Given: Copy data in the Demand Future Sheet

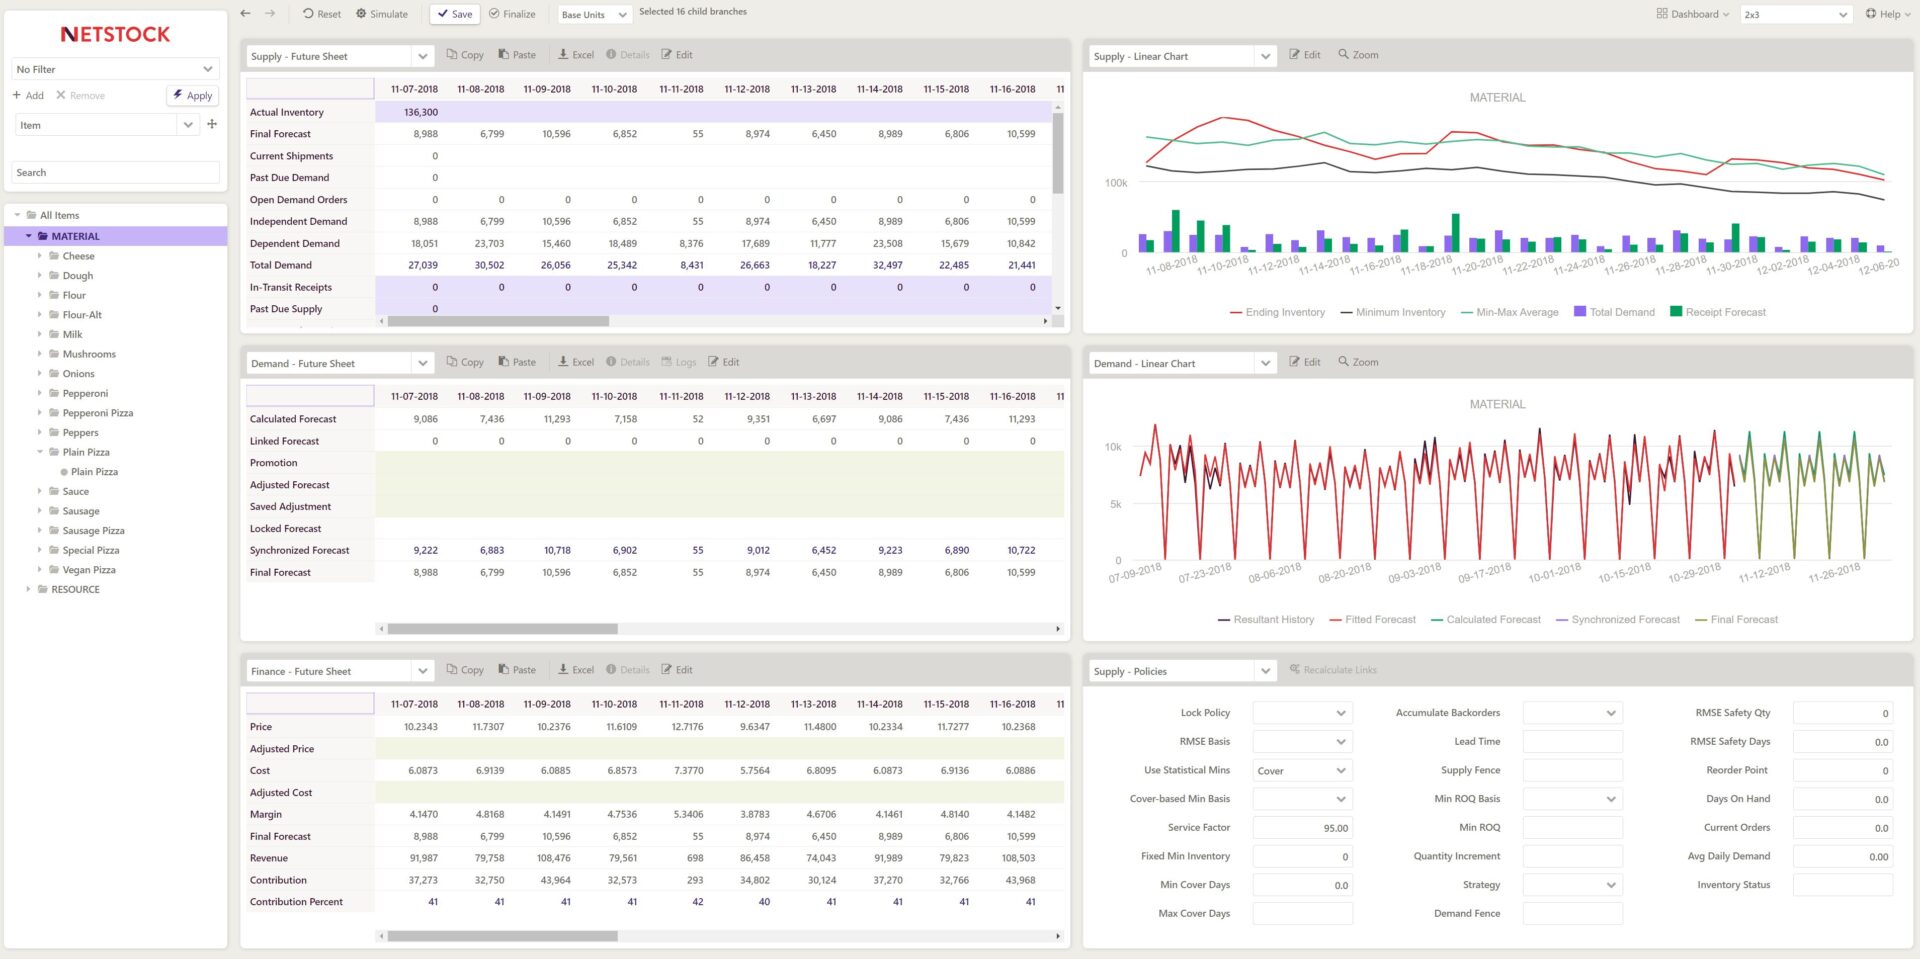Looking at the screenshot, I should click(x=465, y=362).
